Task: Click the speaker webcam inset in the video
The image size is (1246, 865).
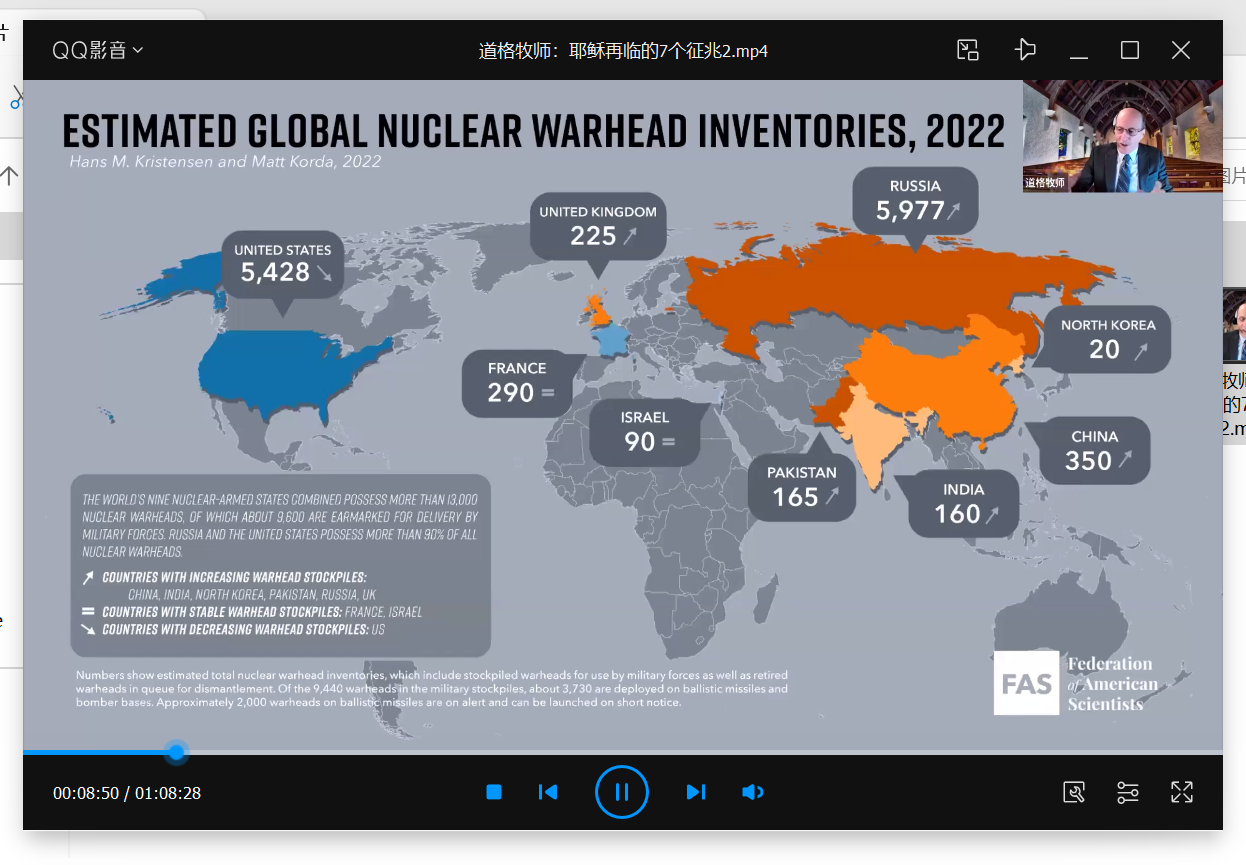Action: tap(1122, 136)
